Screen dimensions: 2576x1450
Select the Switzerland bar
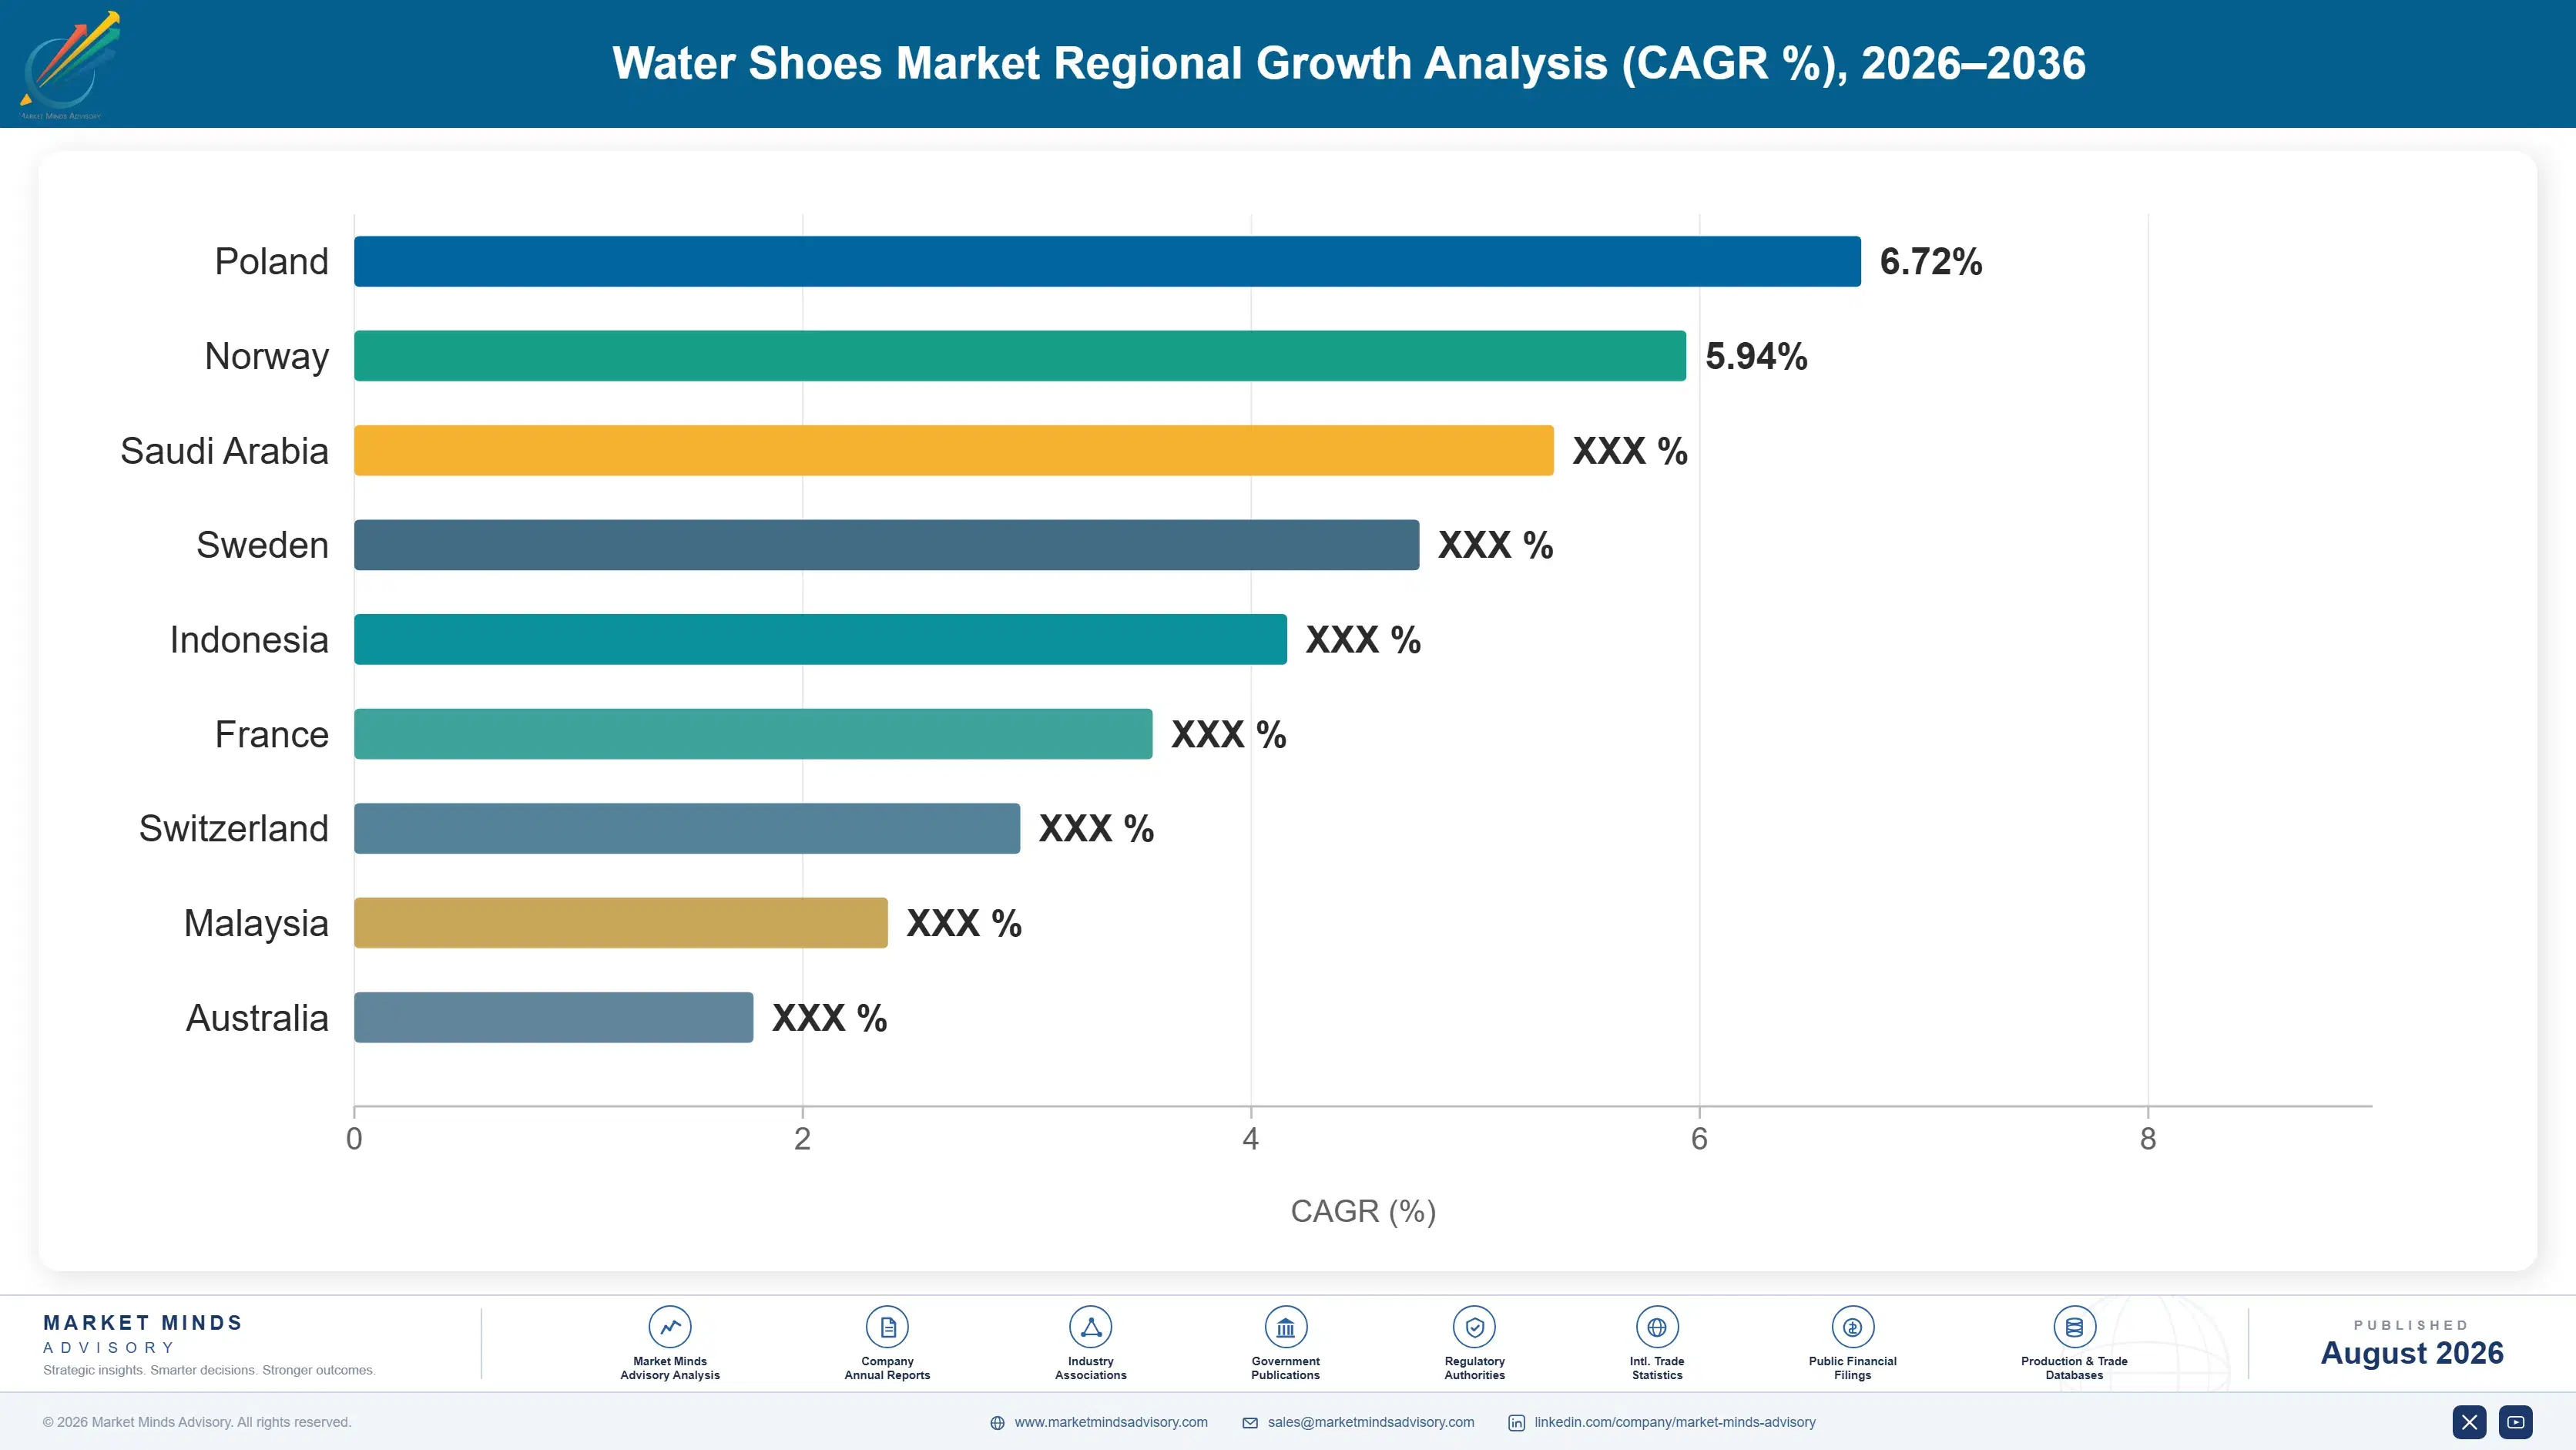(687, 828)
